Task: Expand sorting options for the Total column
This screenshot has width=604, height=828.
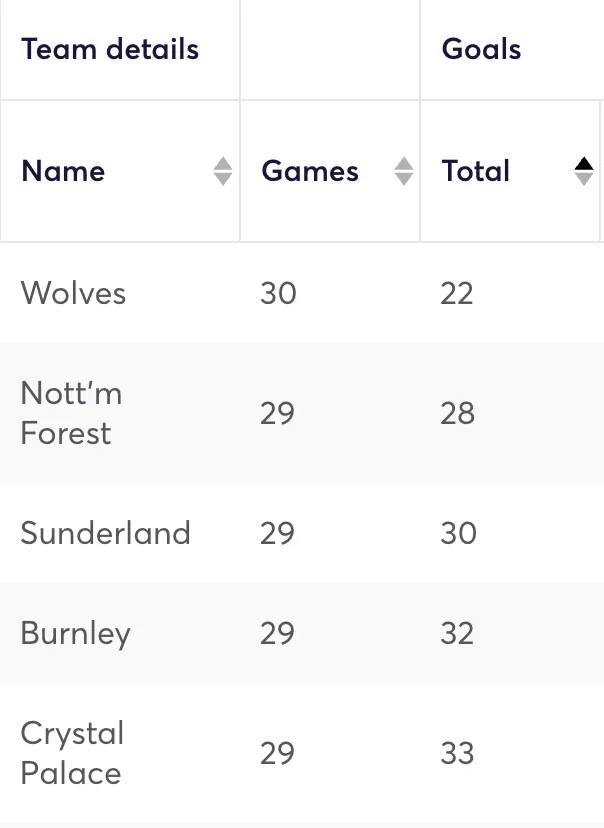Action: point(584,171)
